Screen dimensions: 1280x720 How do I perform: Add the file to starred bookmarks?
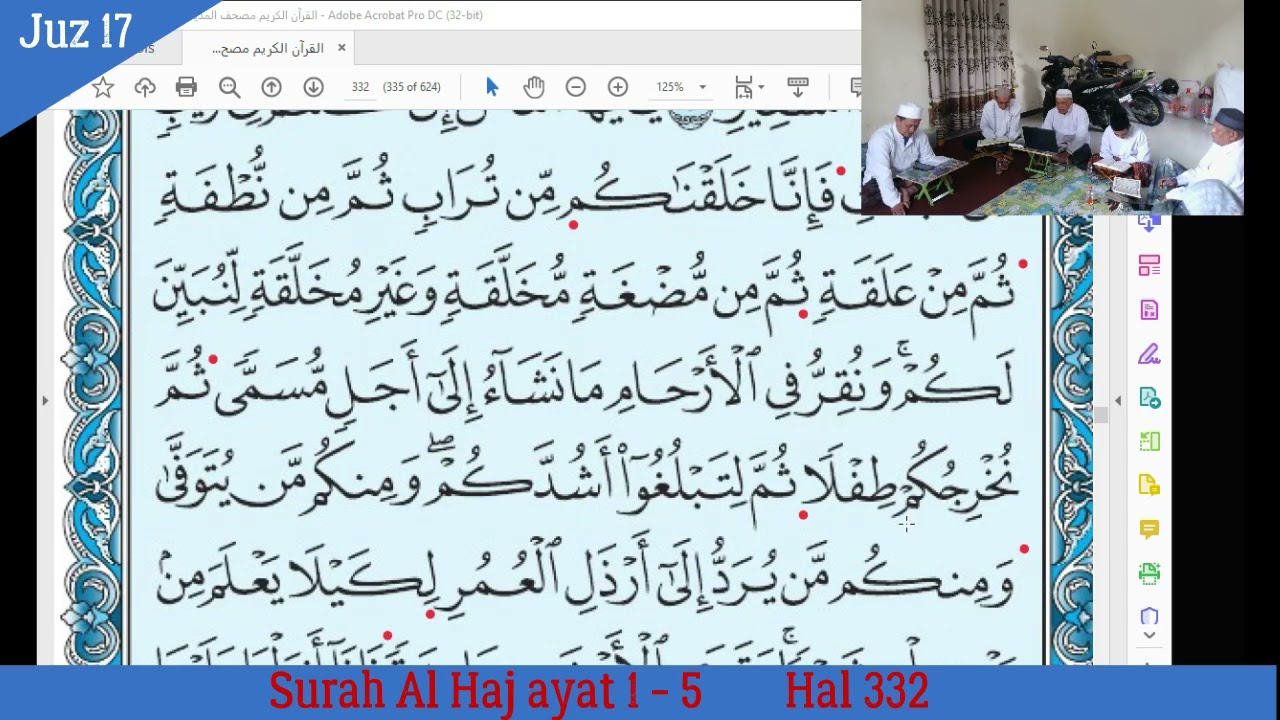click(x=102, y=88)
